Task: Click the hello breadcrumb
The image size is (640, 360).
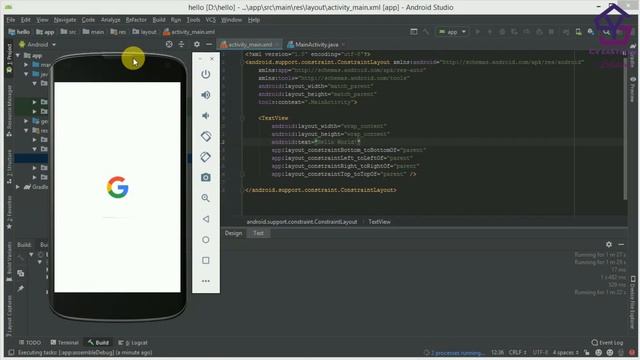Action: (x=19, y=32)
